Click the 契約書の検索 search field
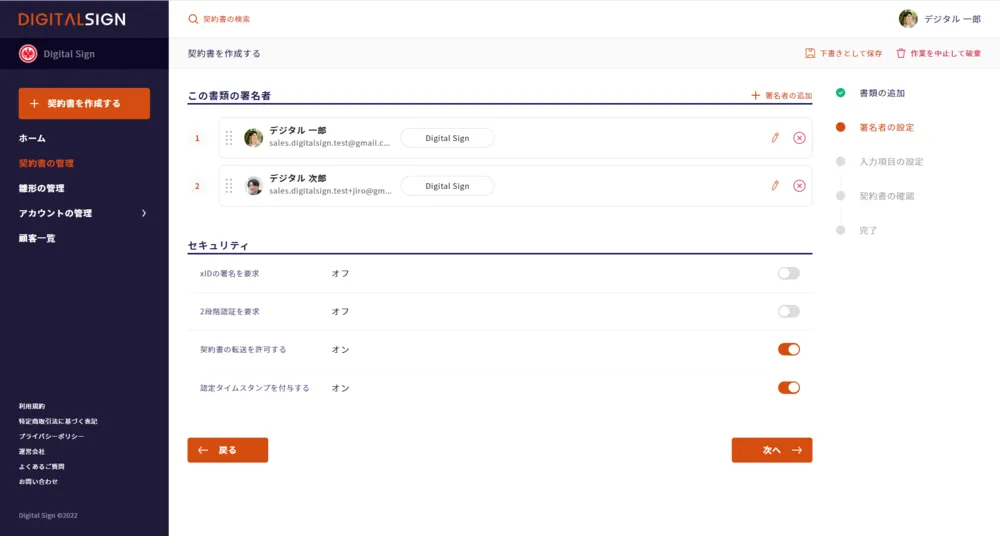This screenshot has width=1000, height=536. (240, 19)
